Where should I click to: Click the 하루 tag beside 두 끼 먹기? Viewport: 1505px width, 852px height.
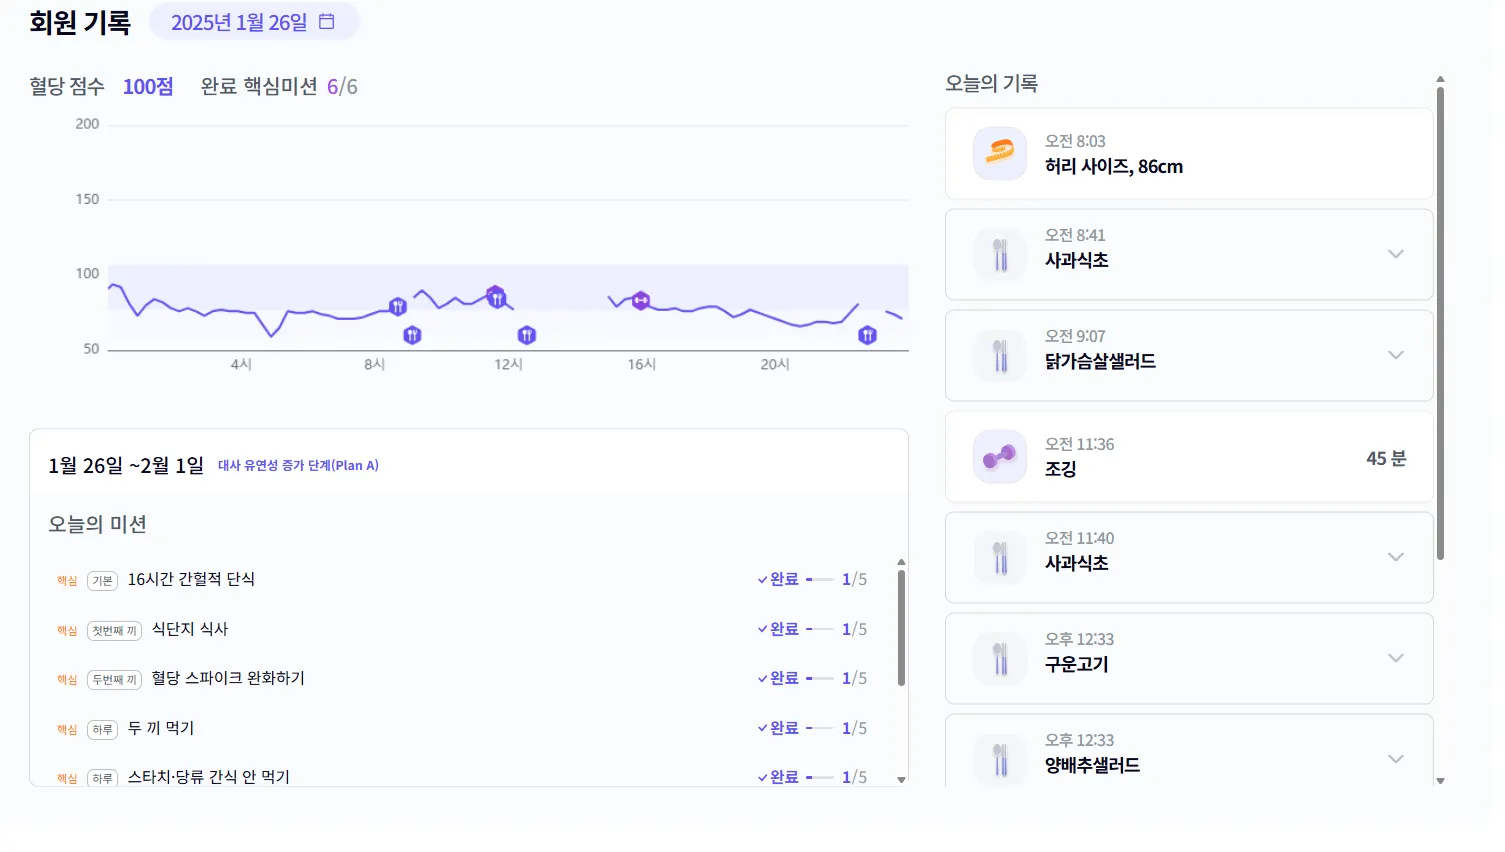click(x=103, y=729)
